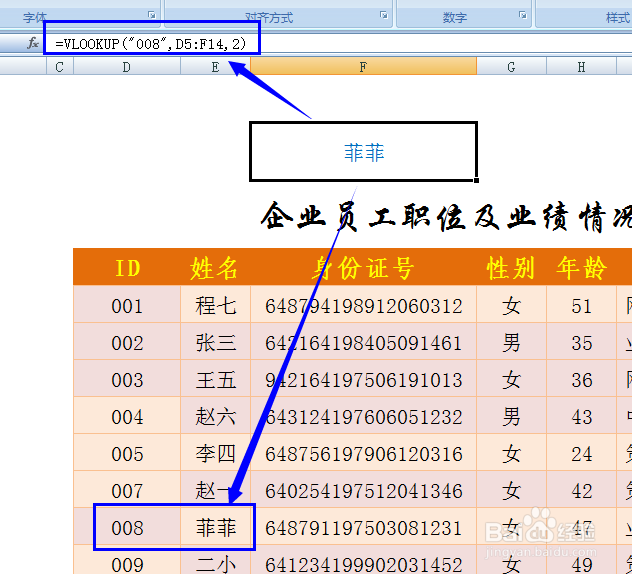Click the title 企业员工职位及业绩情况

coord(446,217)
